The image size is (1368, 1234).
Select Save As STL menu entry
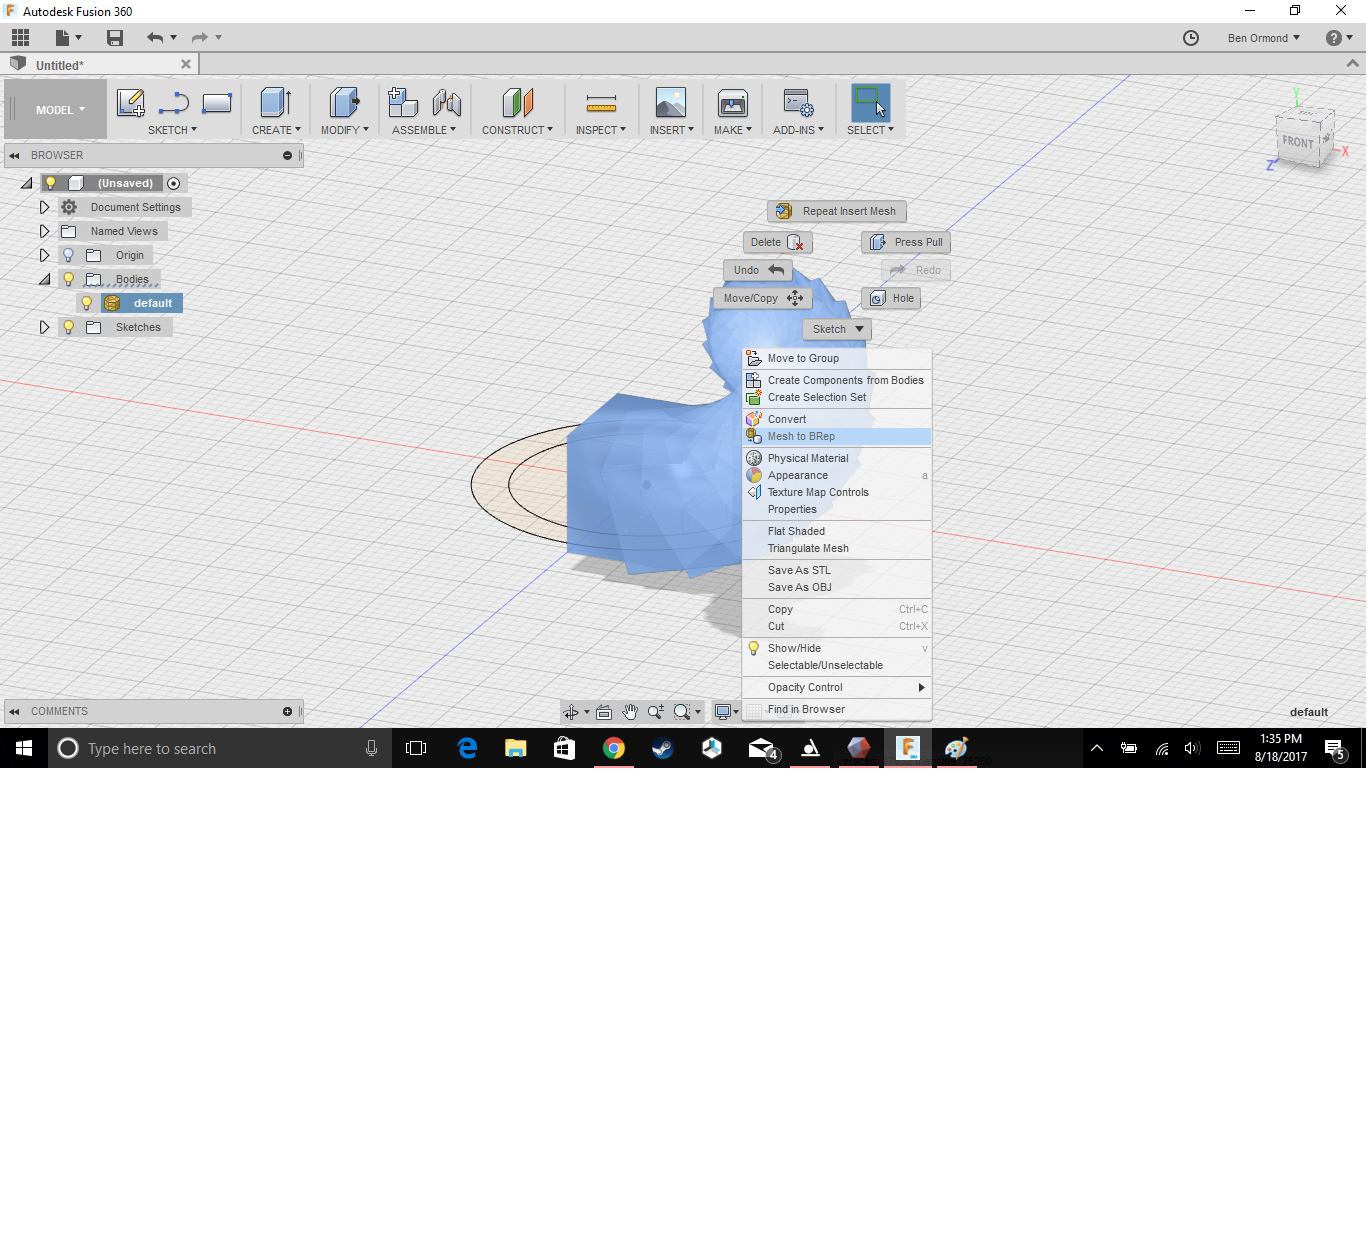[837, 570]
